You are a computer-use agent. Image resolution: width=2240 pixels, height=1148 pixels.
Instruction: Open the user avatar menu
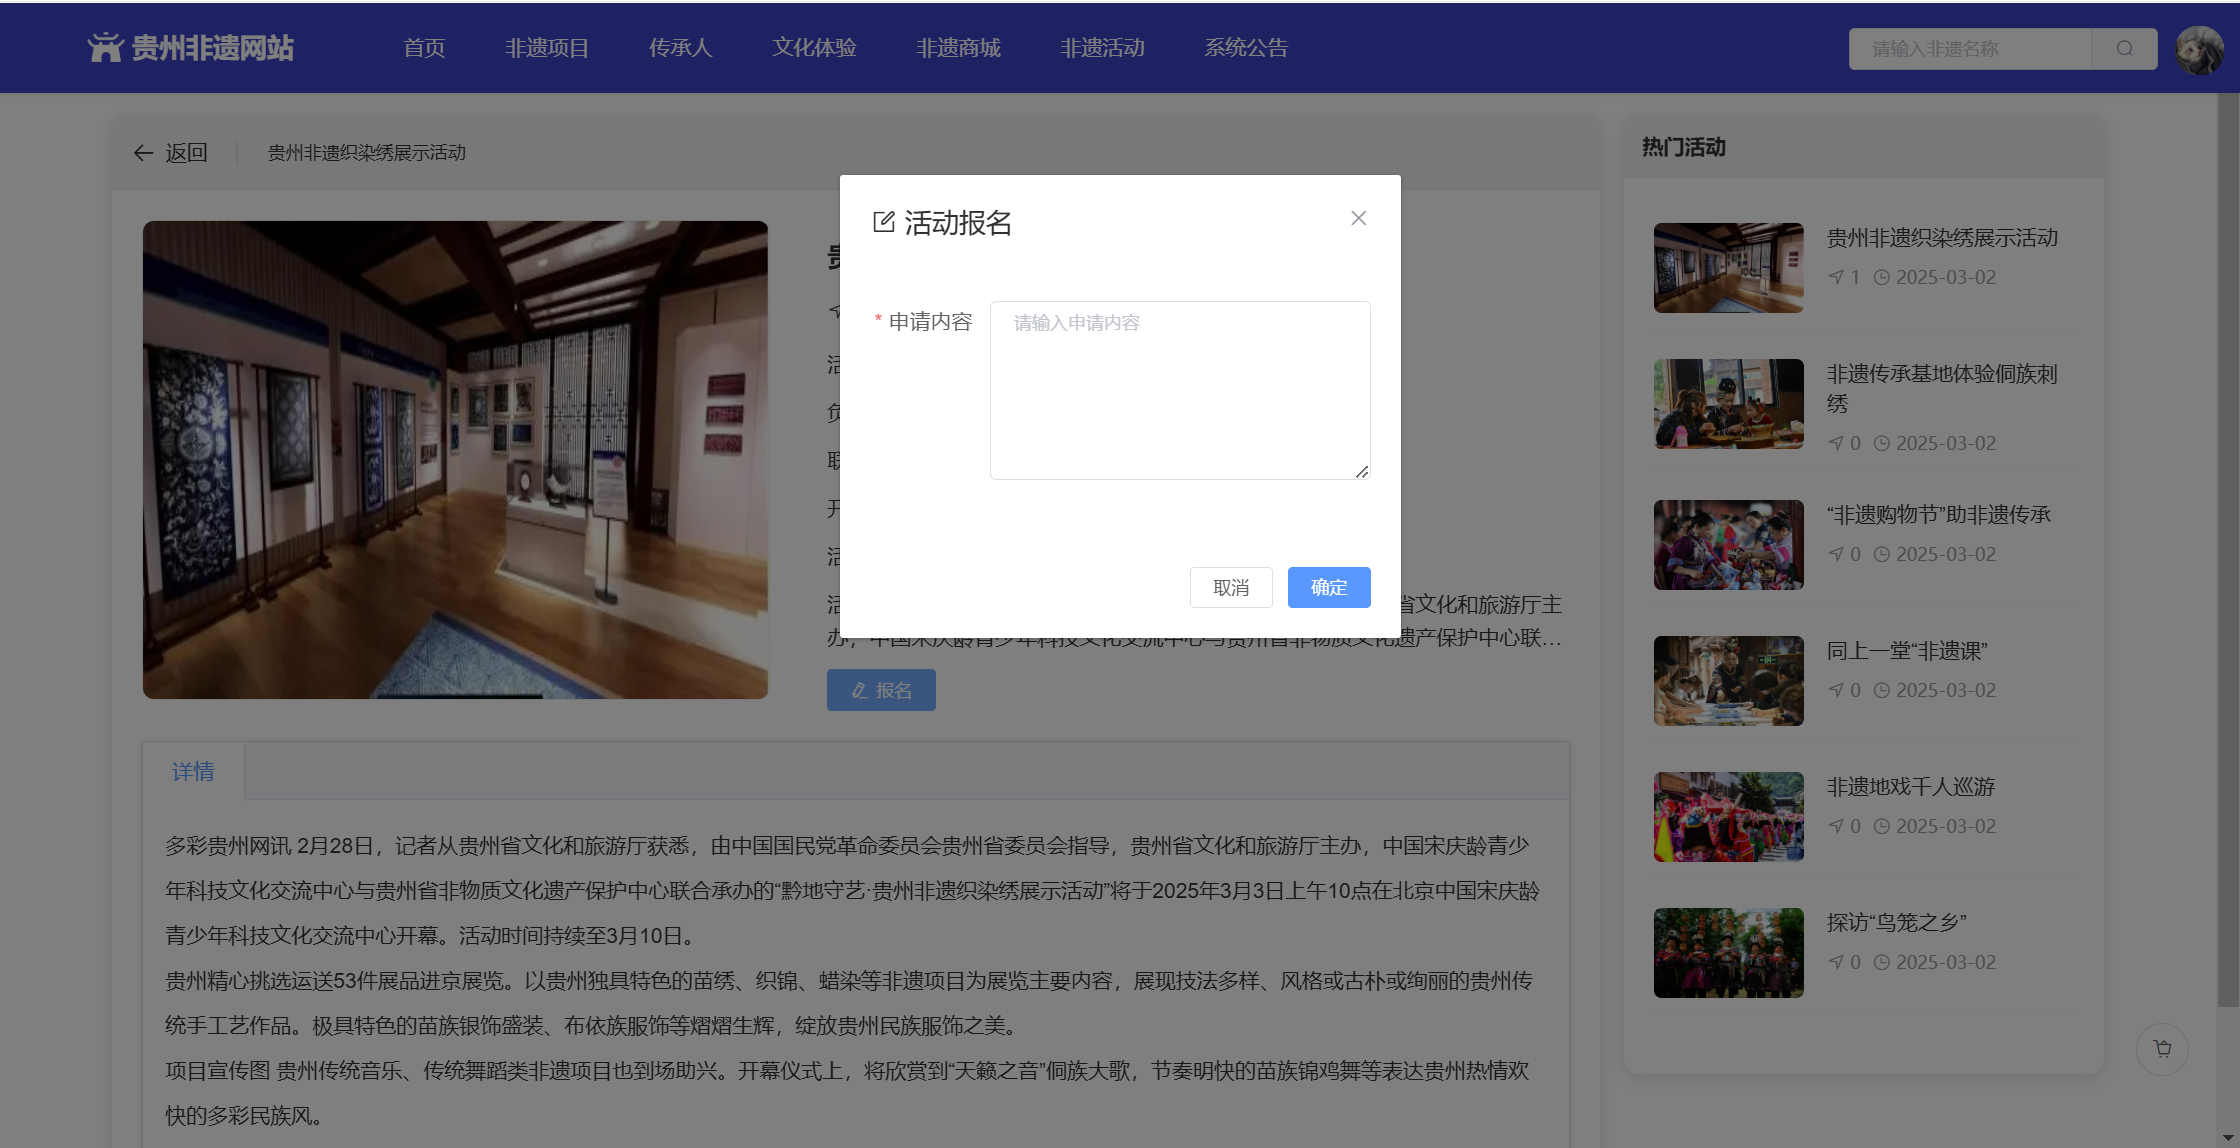pyautogui.click(x=2199, y=50)
